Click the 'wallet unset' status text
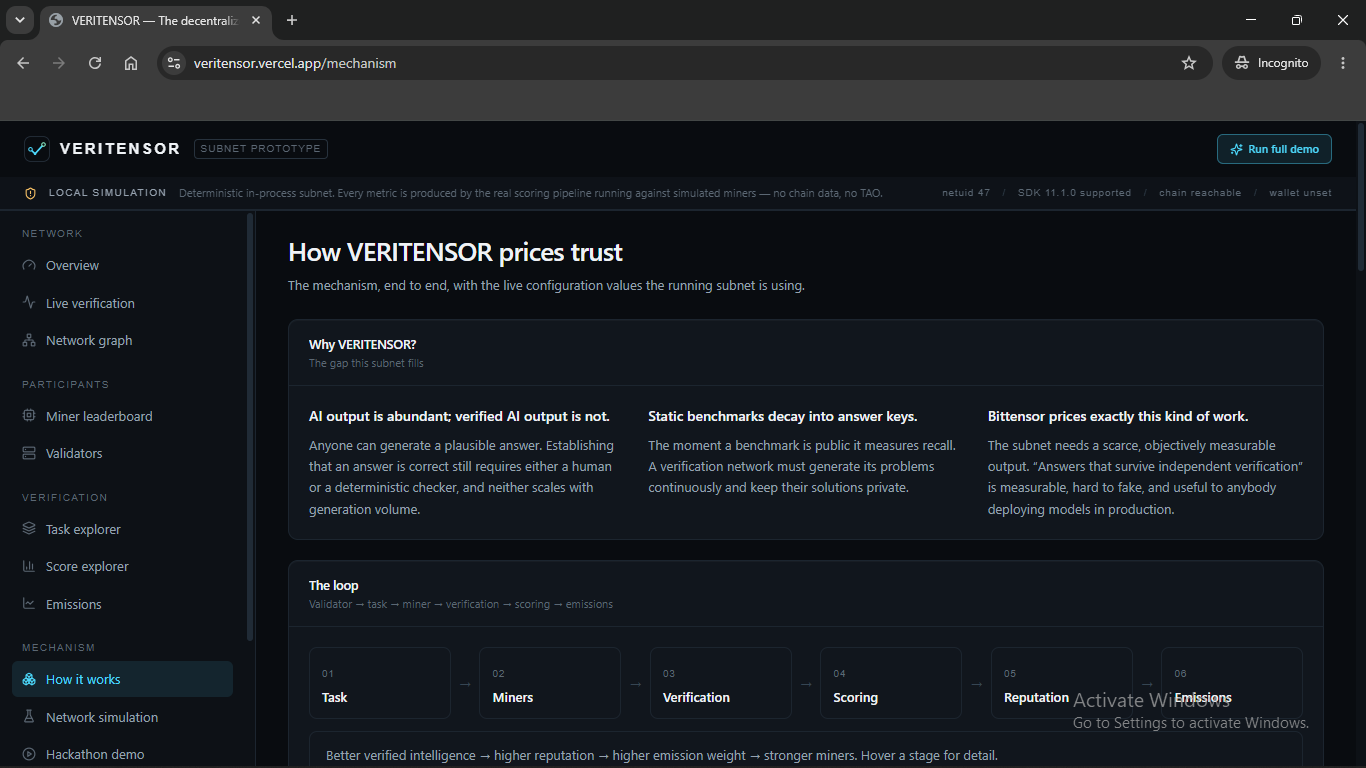Image resolution: width=1366 pixels, height=768 pixels. click(1300, 193)
